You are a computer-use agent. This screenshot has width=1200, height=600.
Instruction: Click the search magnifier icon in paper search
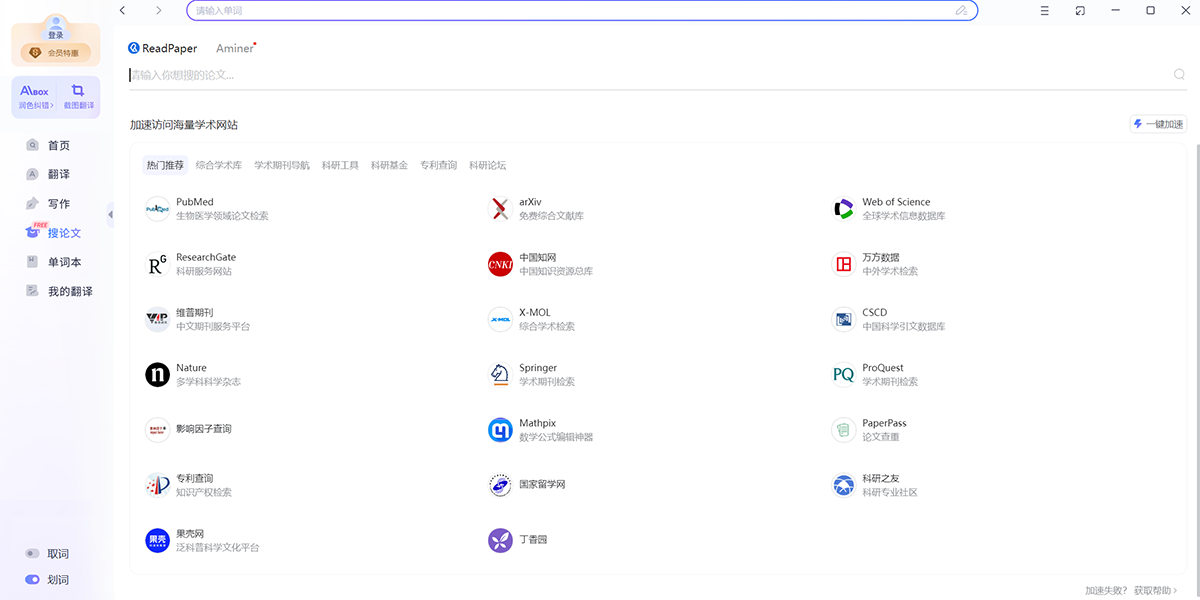pos(1179,75)
